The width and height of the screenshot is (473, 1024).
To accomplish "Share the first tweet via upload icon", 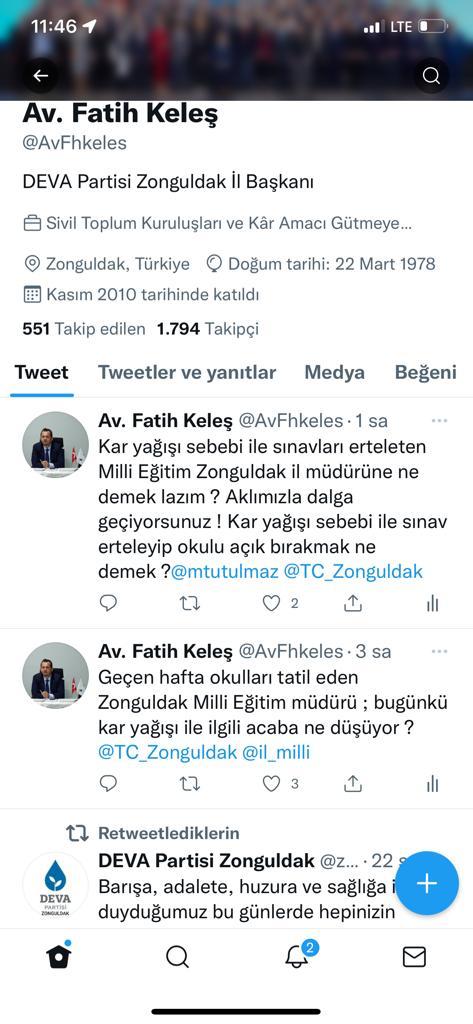I will (x=353, y=603).
